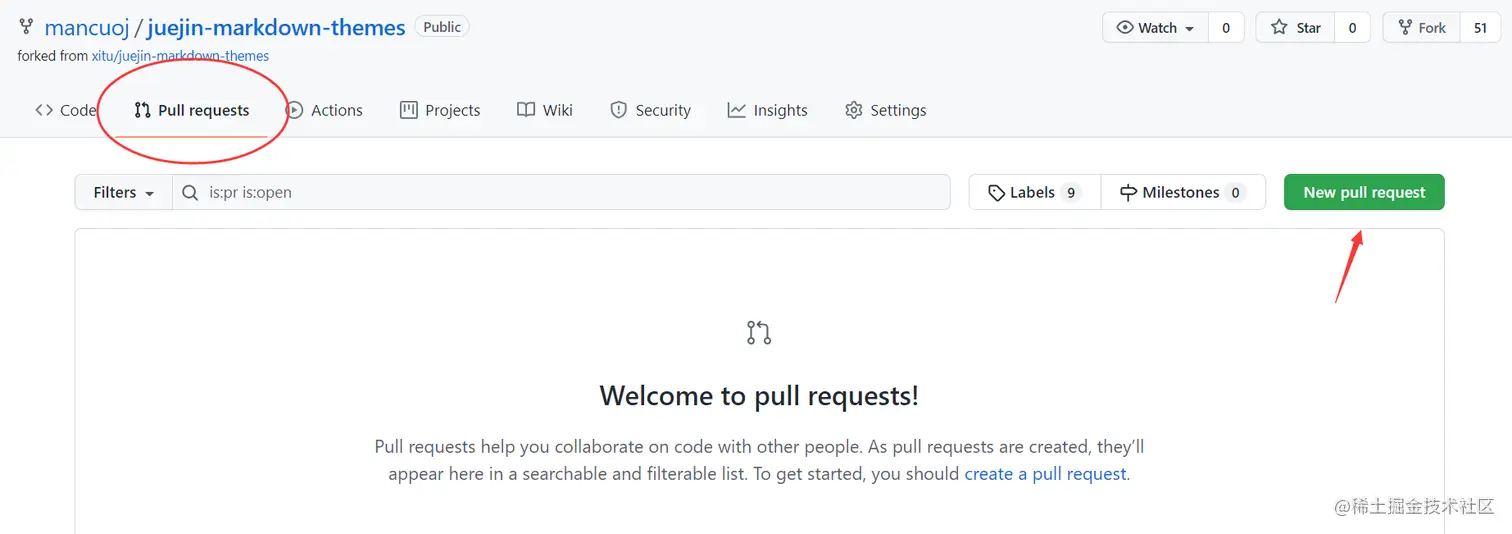View the forks count 51

pos(1481,28)
